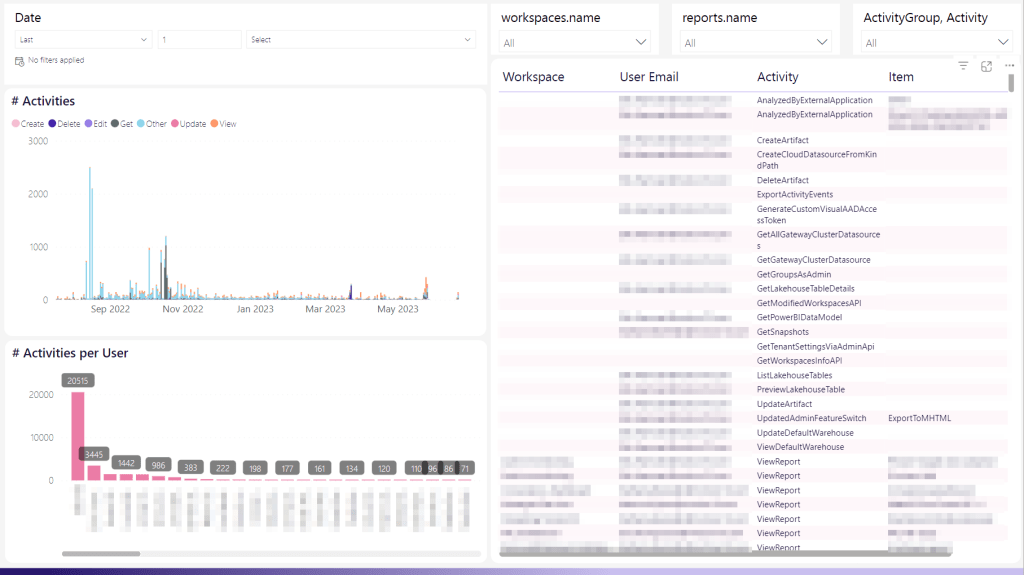The width and height of the screenshot is (1024, 575).
Task: Expand the reports.name slicer dropdown
Action: click(x=822, y=42)
